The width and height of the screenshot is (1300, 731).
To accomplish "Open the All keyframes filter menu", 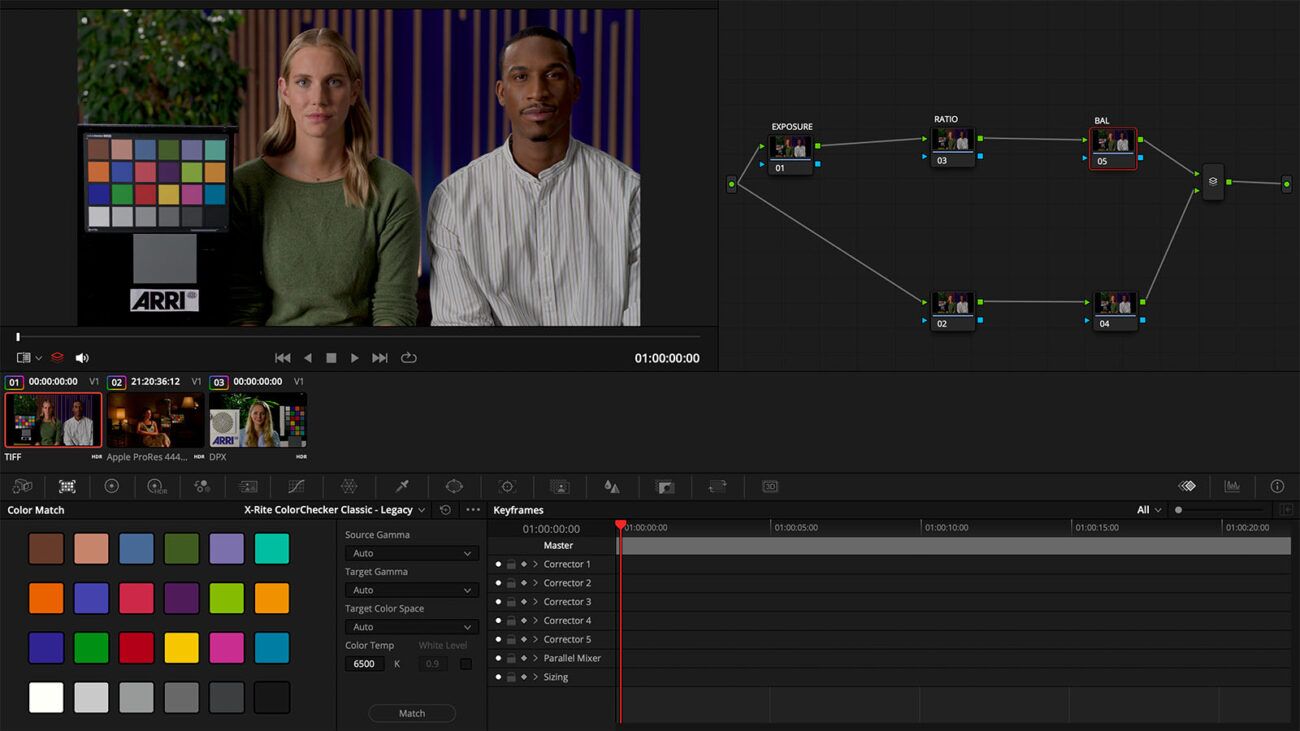I will click(1146, 509).
